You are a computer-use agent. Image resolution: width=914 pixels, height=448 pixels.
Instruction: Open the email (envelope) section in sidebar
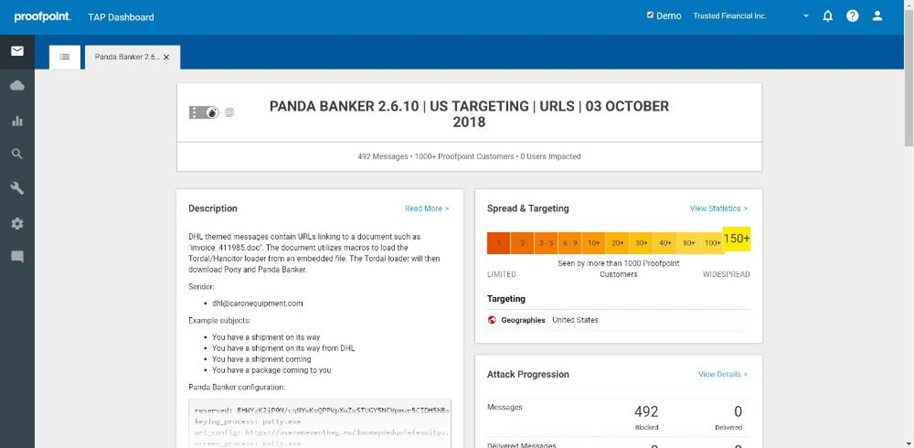pyautogui.click(x=17, y=51)
